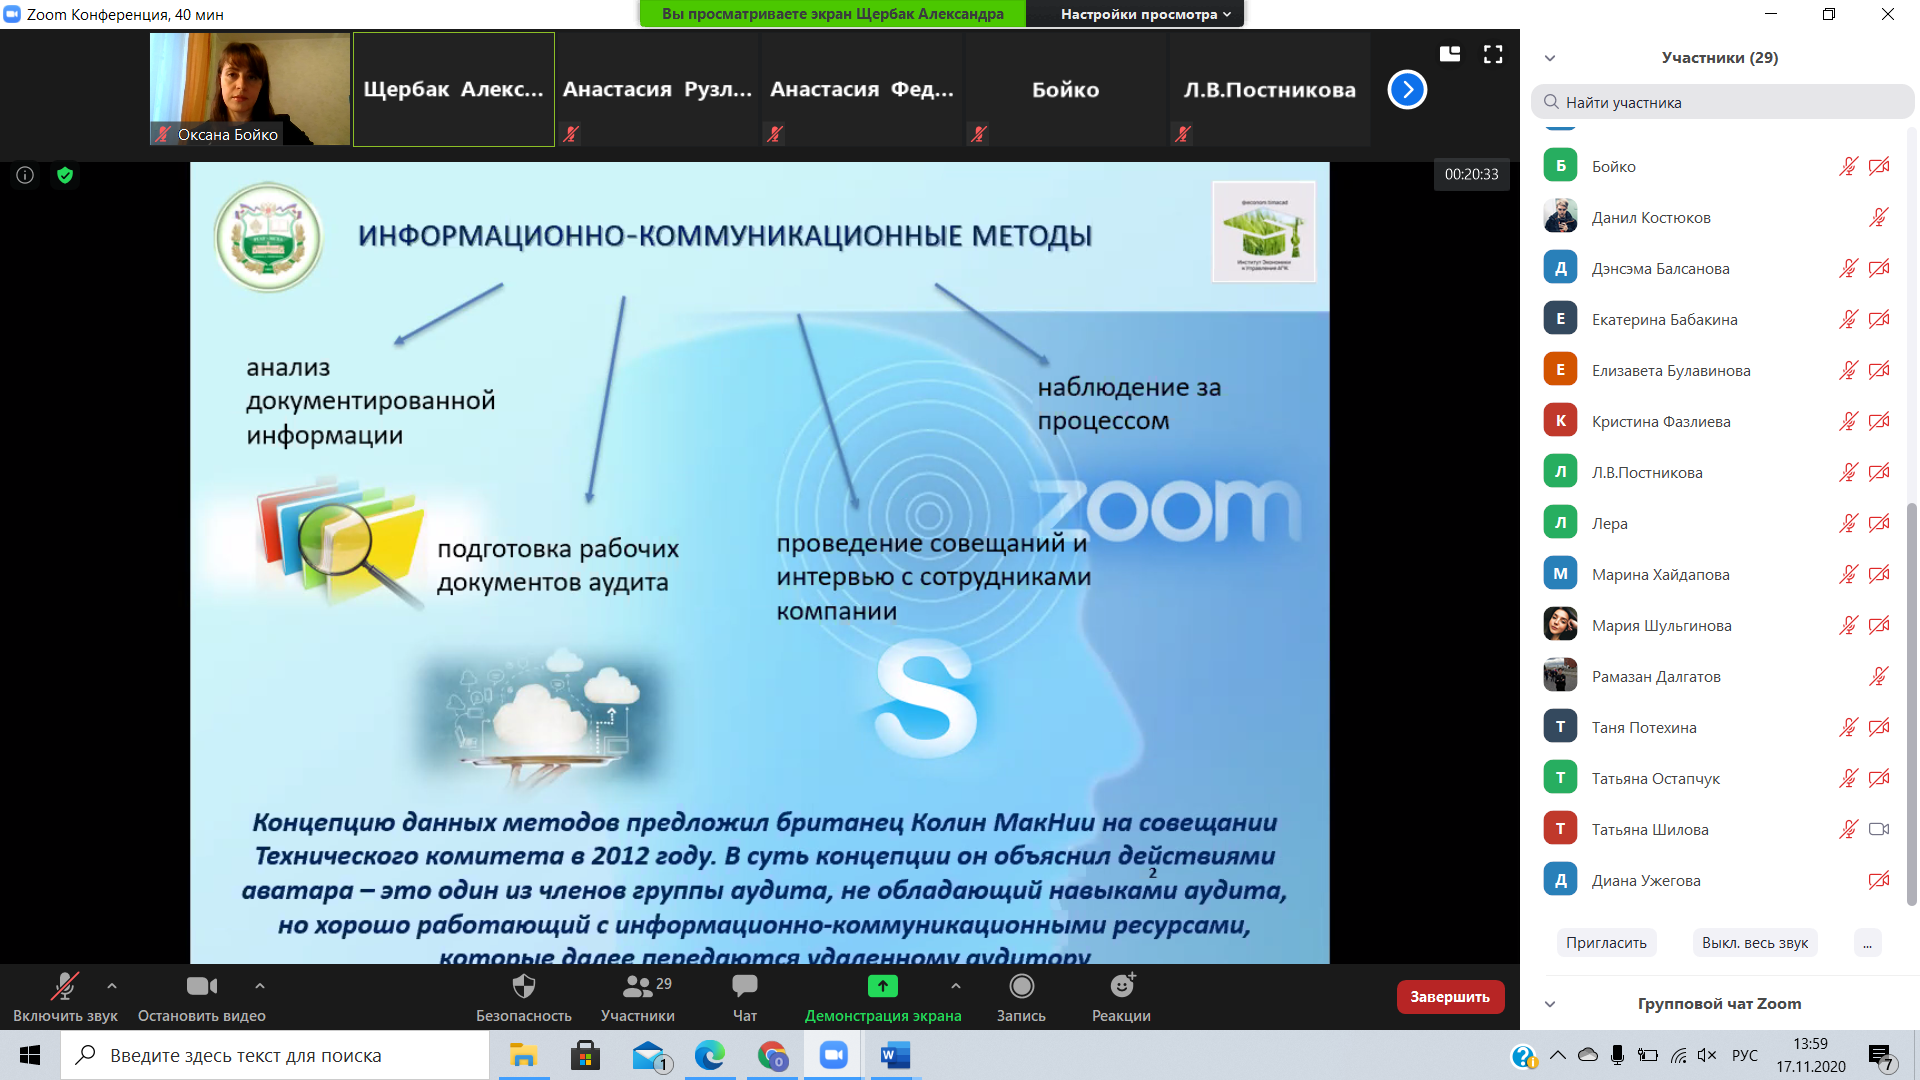The image size is (1920, 1080).
Task: Enter fullscreen mode using the corner icon
Action: coord(1493,55)
